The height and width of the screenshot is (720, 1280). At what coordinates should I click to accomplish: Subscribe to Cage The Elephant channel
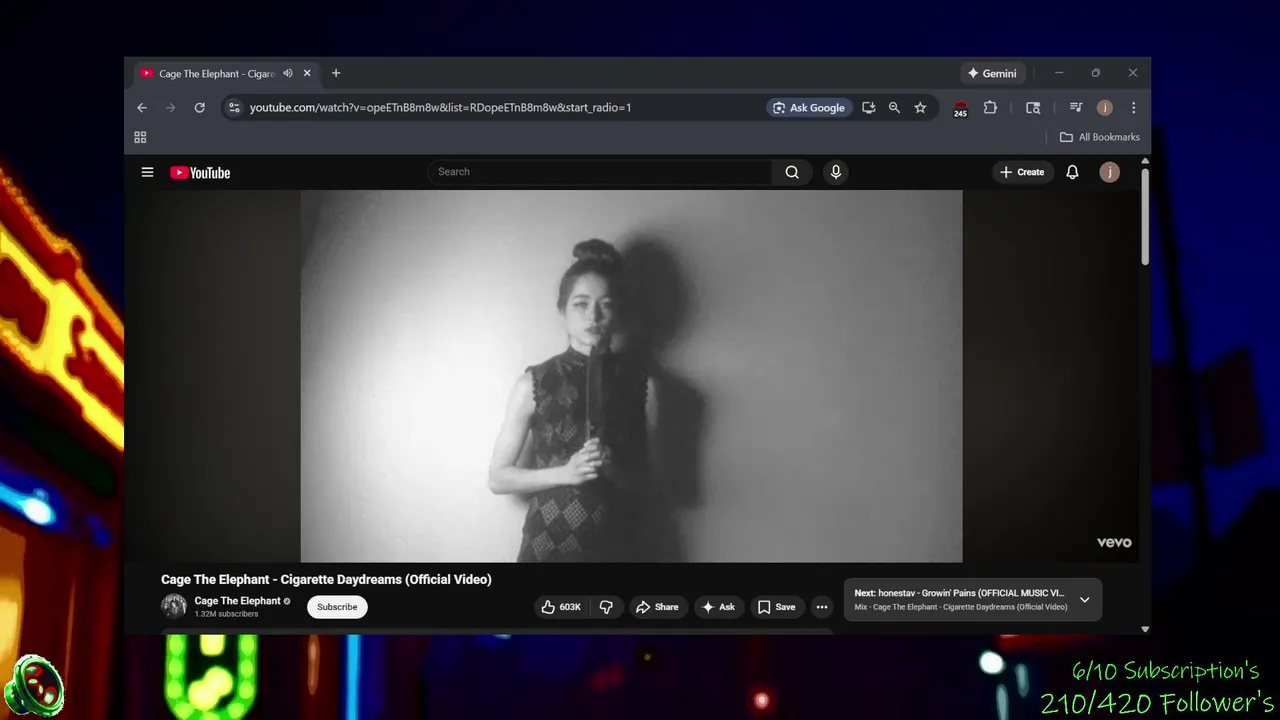(x=337, y=607)
